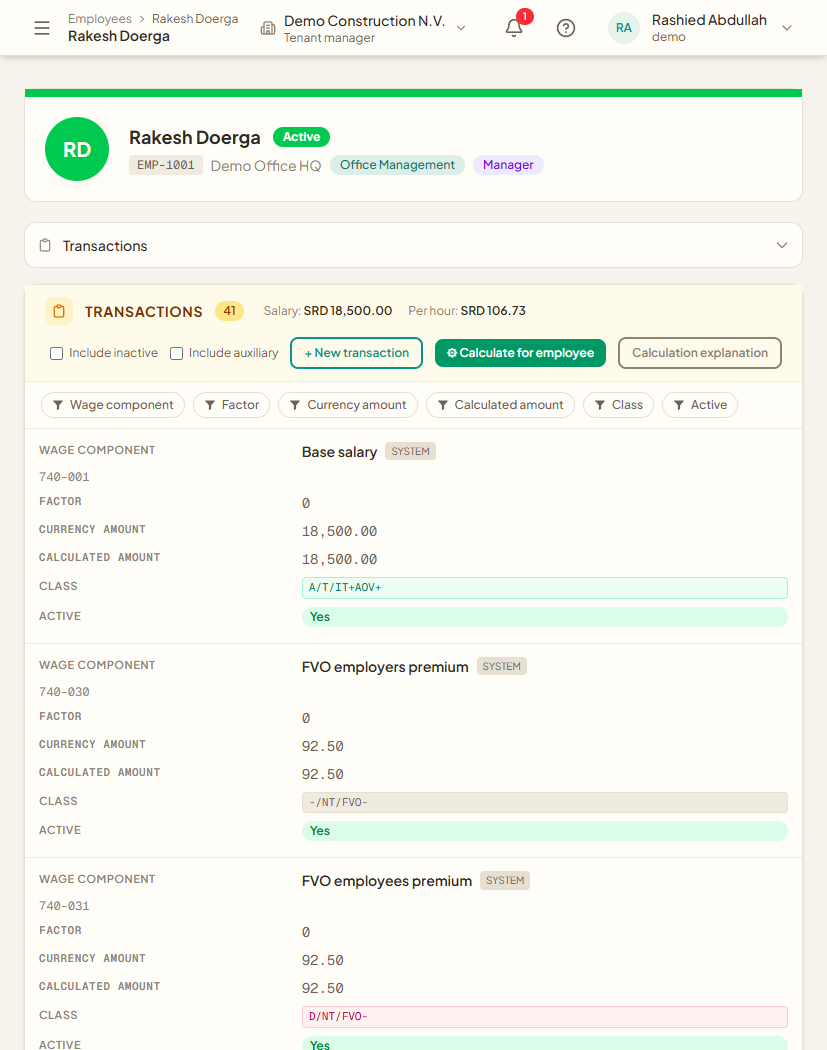Enable the Include inactive checkbox
The height and width of the screenshot is (1050, 827).
click(x=56, y=354)
